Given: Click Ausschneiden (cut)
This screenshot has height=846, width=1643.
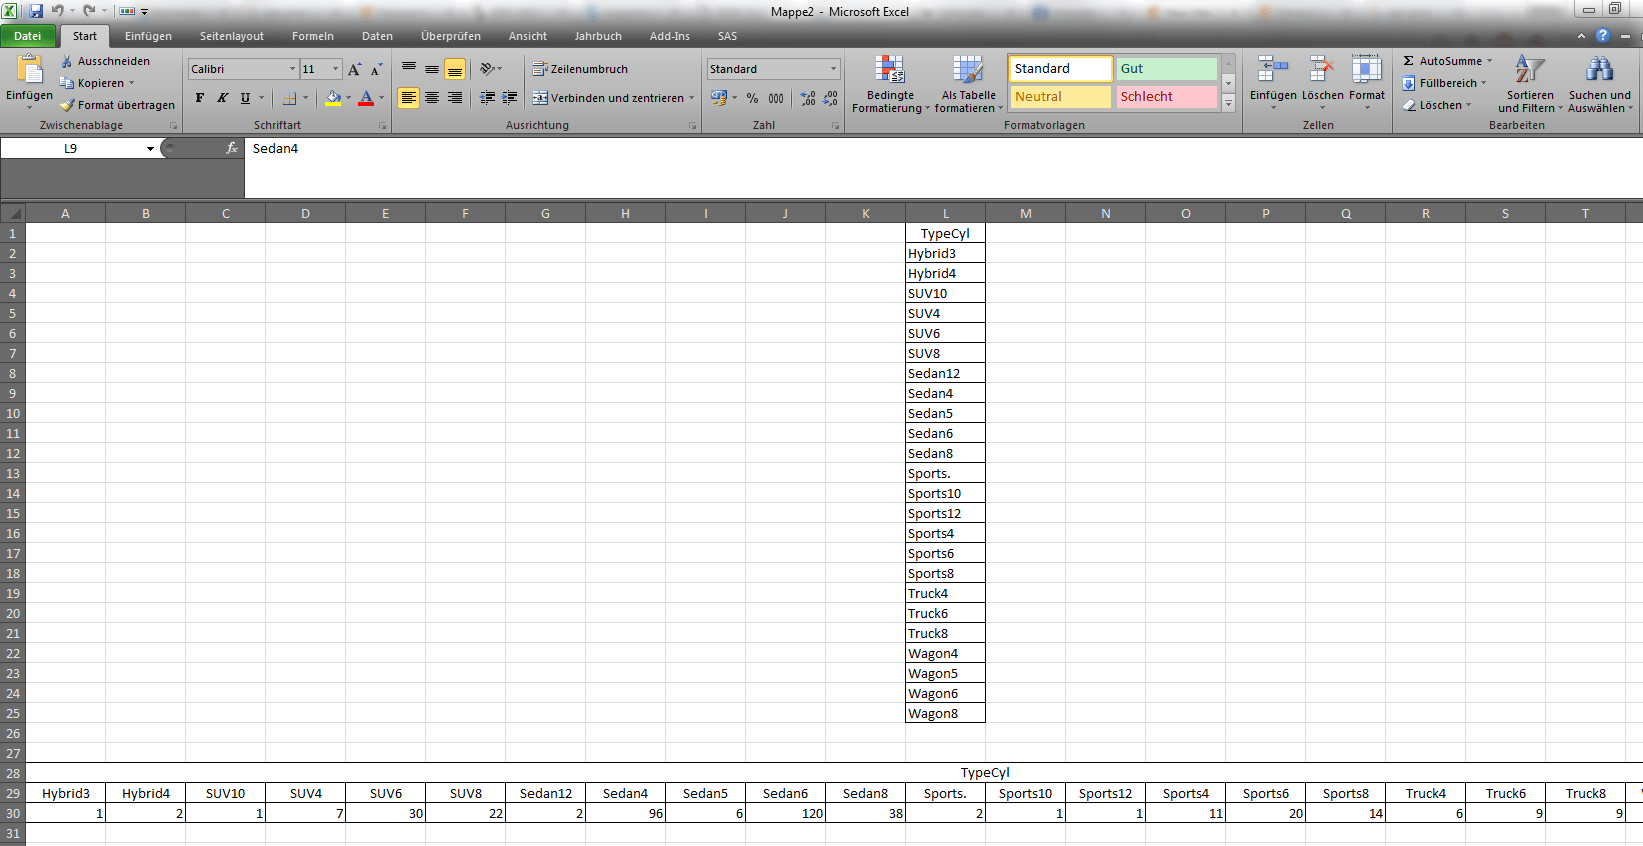Looking at the screenshot, I should pyautogui.click(x=105, y=61).
